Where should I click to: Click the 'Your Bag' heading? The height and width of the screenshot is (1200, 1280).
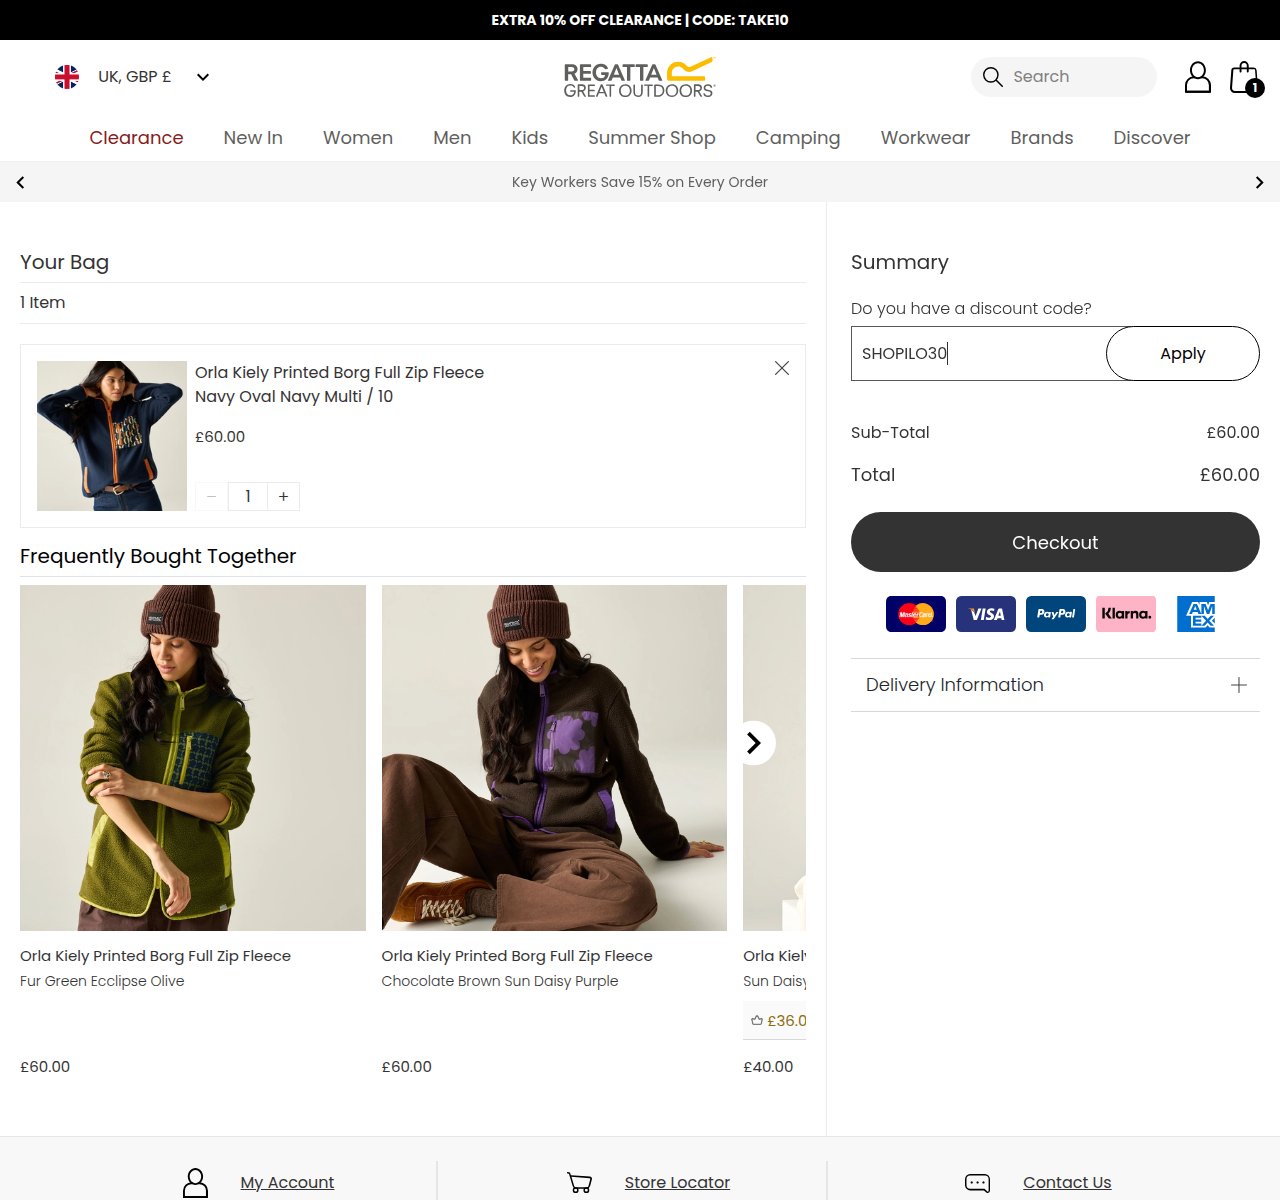[x=64, y=262]
